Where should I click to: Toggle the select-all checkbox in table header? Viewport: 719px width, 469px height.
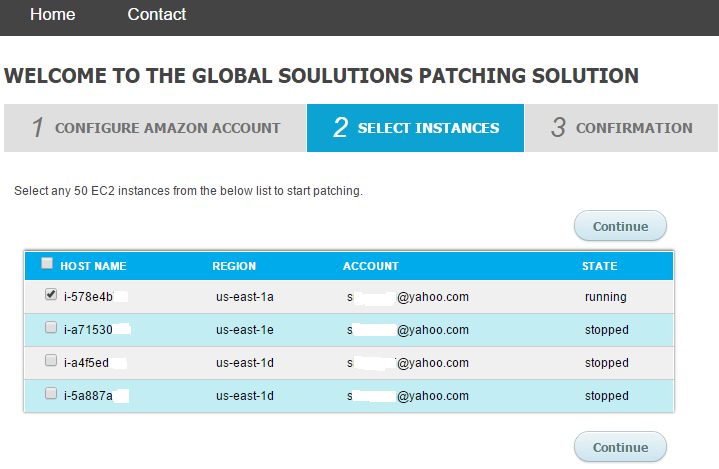point(47,264)
